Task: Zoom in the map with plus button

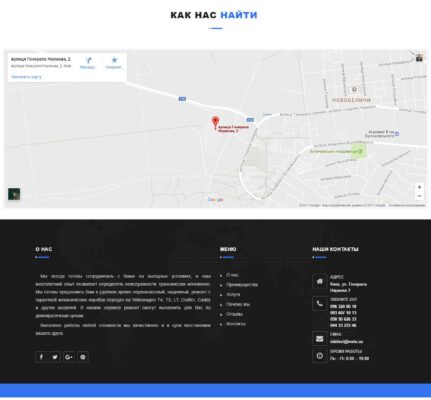Action: pyautogui.click(x=419, y=187)
